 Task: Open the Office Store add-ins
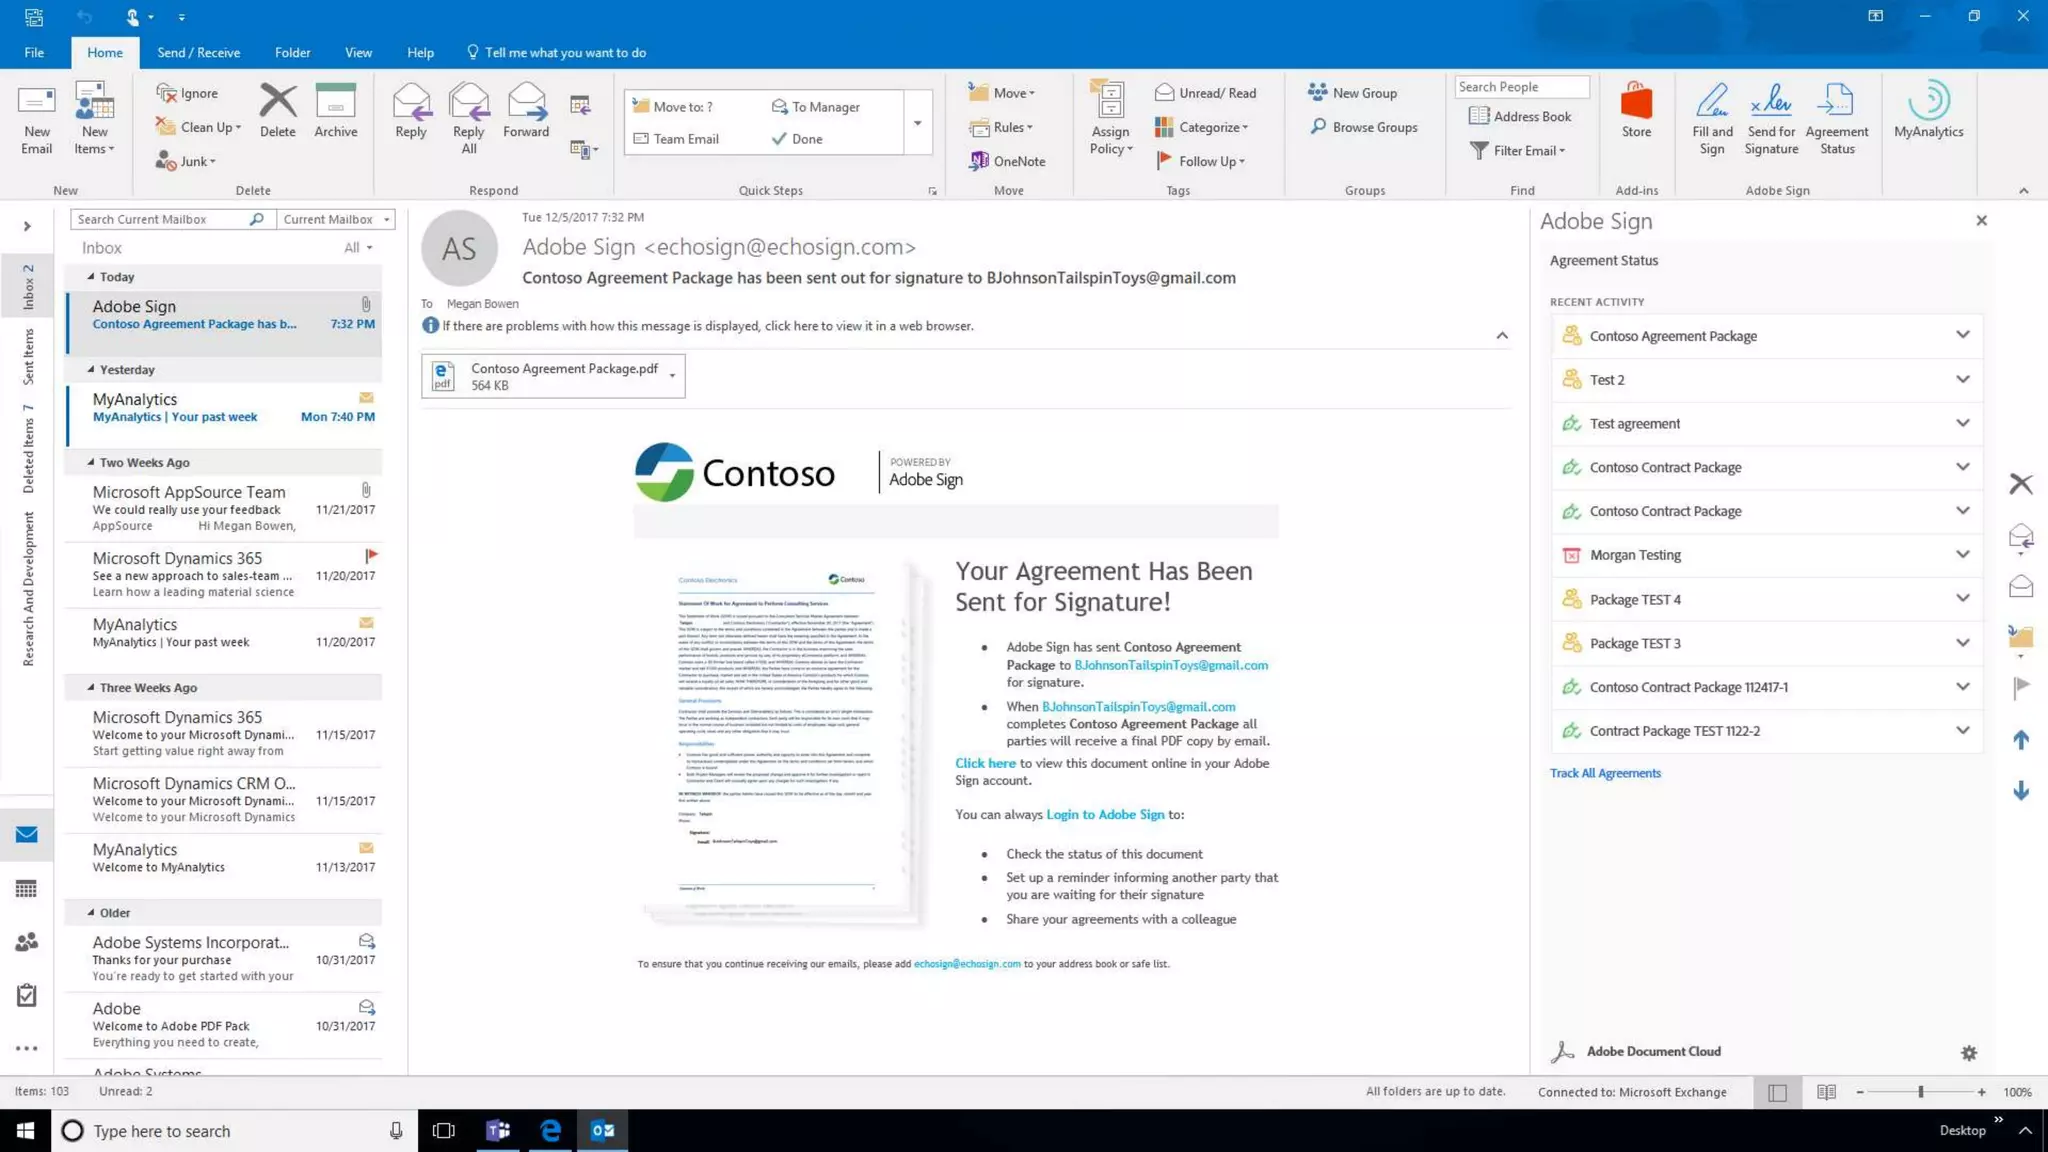(x=1636, y=110)
